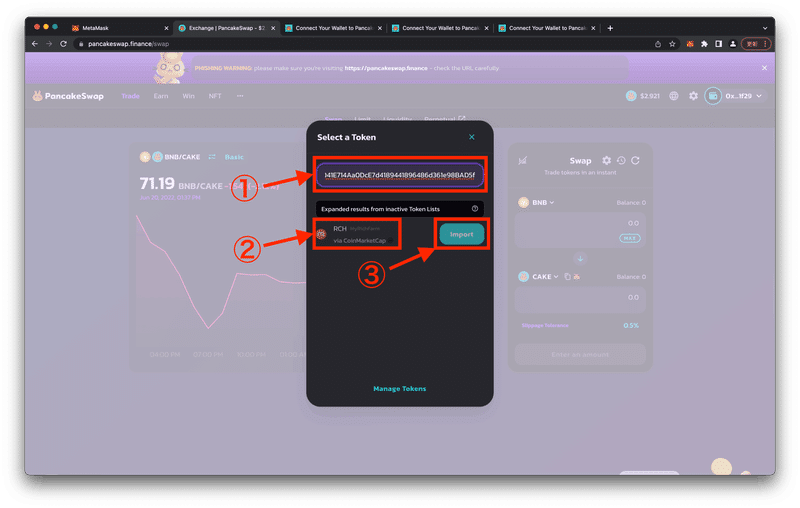Image resolution: width=800 pixels, height=508 pixels.
Task: Open the Win menu
Action: [188, 96]
